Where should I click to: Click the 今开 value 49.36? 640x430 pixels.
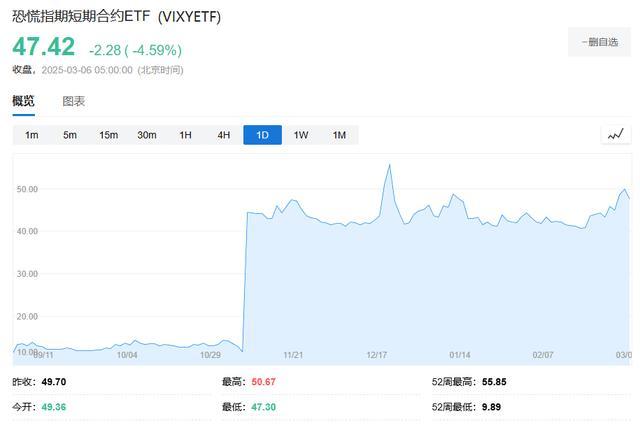coord(54,407)
